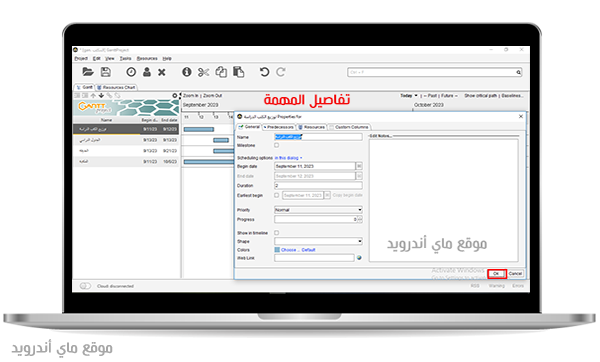
Task: Open task table settings gear
Action: coord(174,96)
